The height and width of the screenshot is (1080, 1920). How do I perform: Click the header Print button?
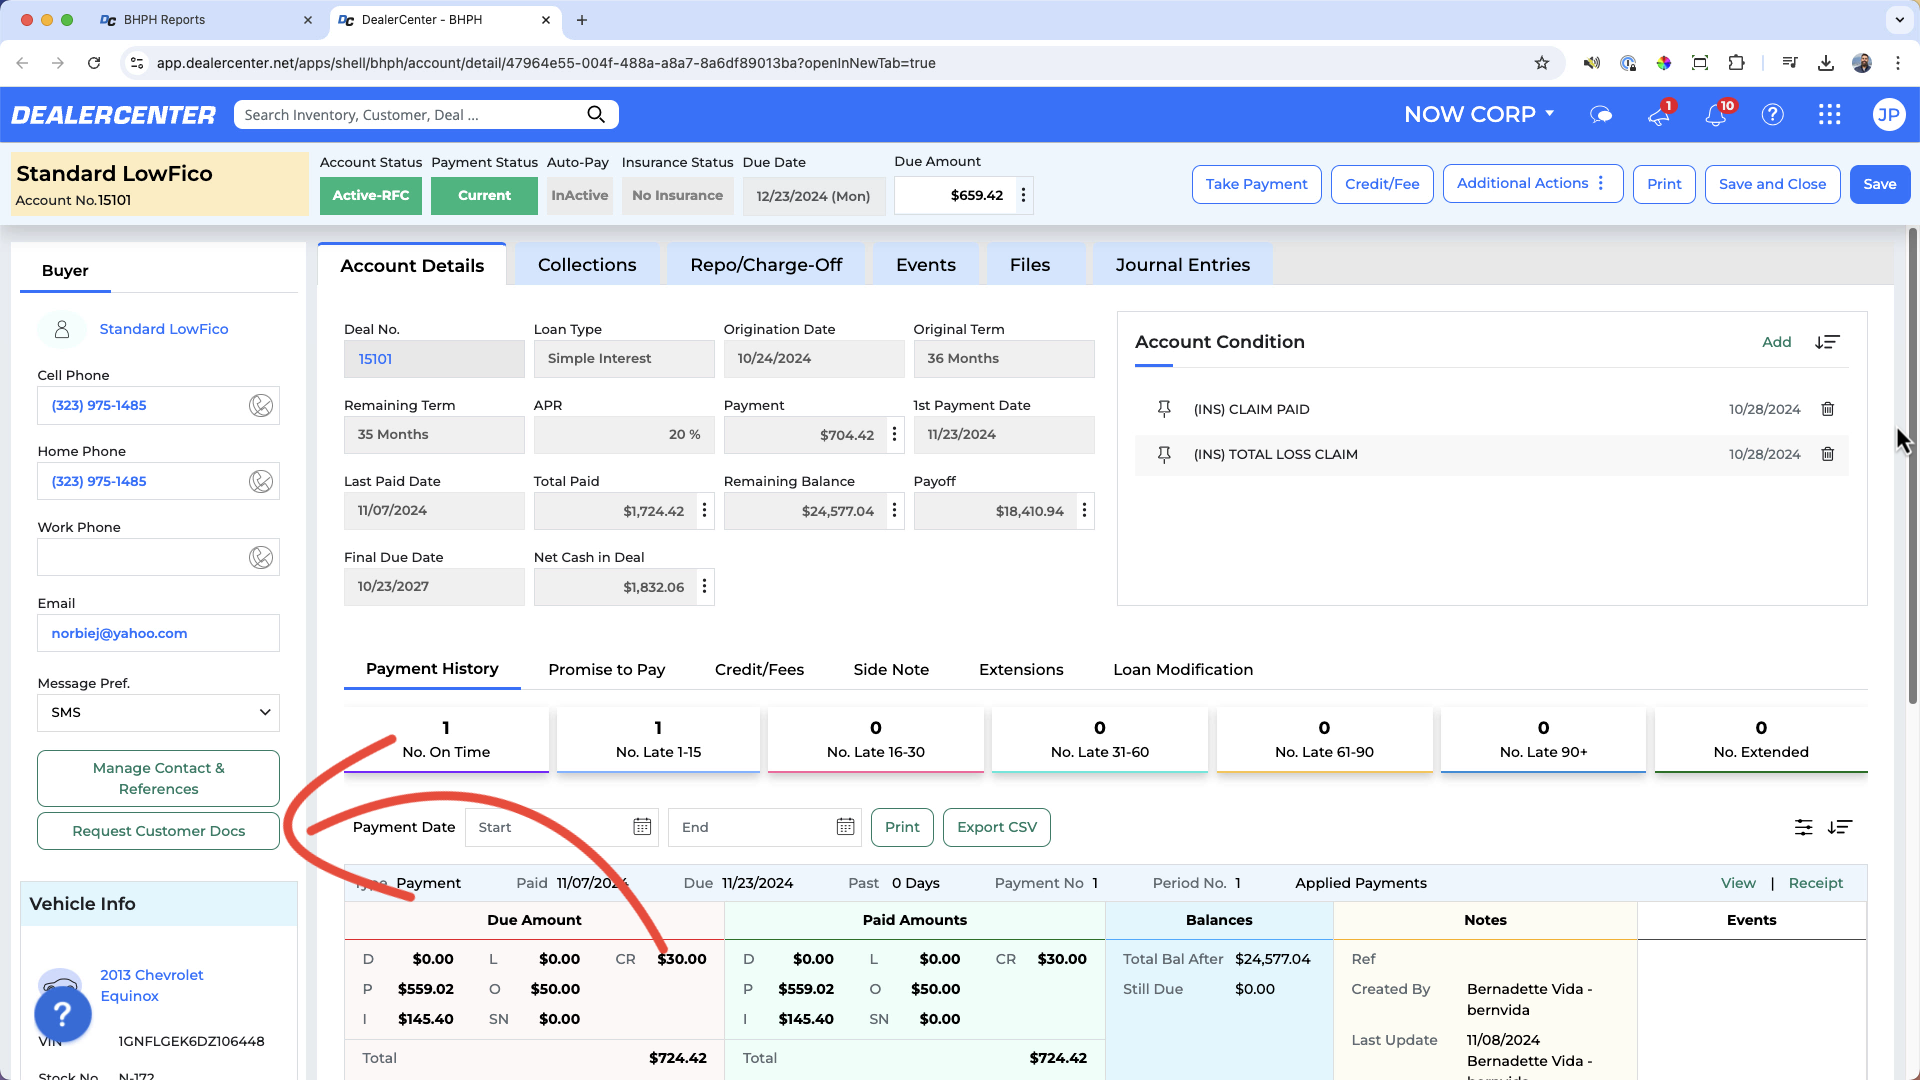point(1664,184)
